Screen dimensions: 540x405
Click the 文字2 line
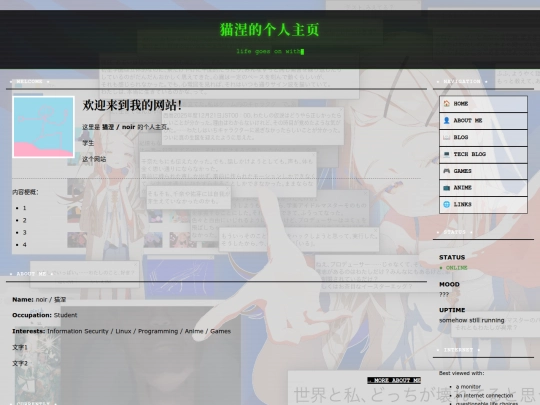[20, 363]
